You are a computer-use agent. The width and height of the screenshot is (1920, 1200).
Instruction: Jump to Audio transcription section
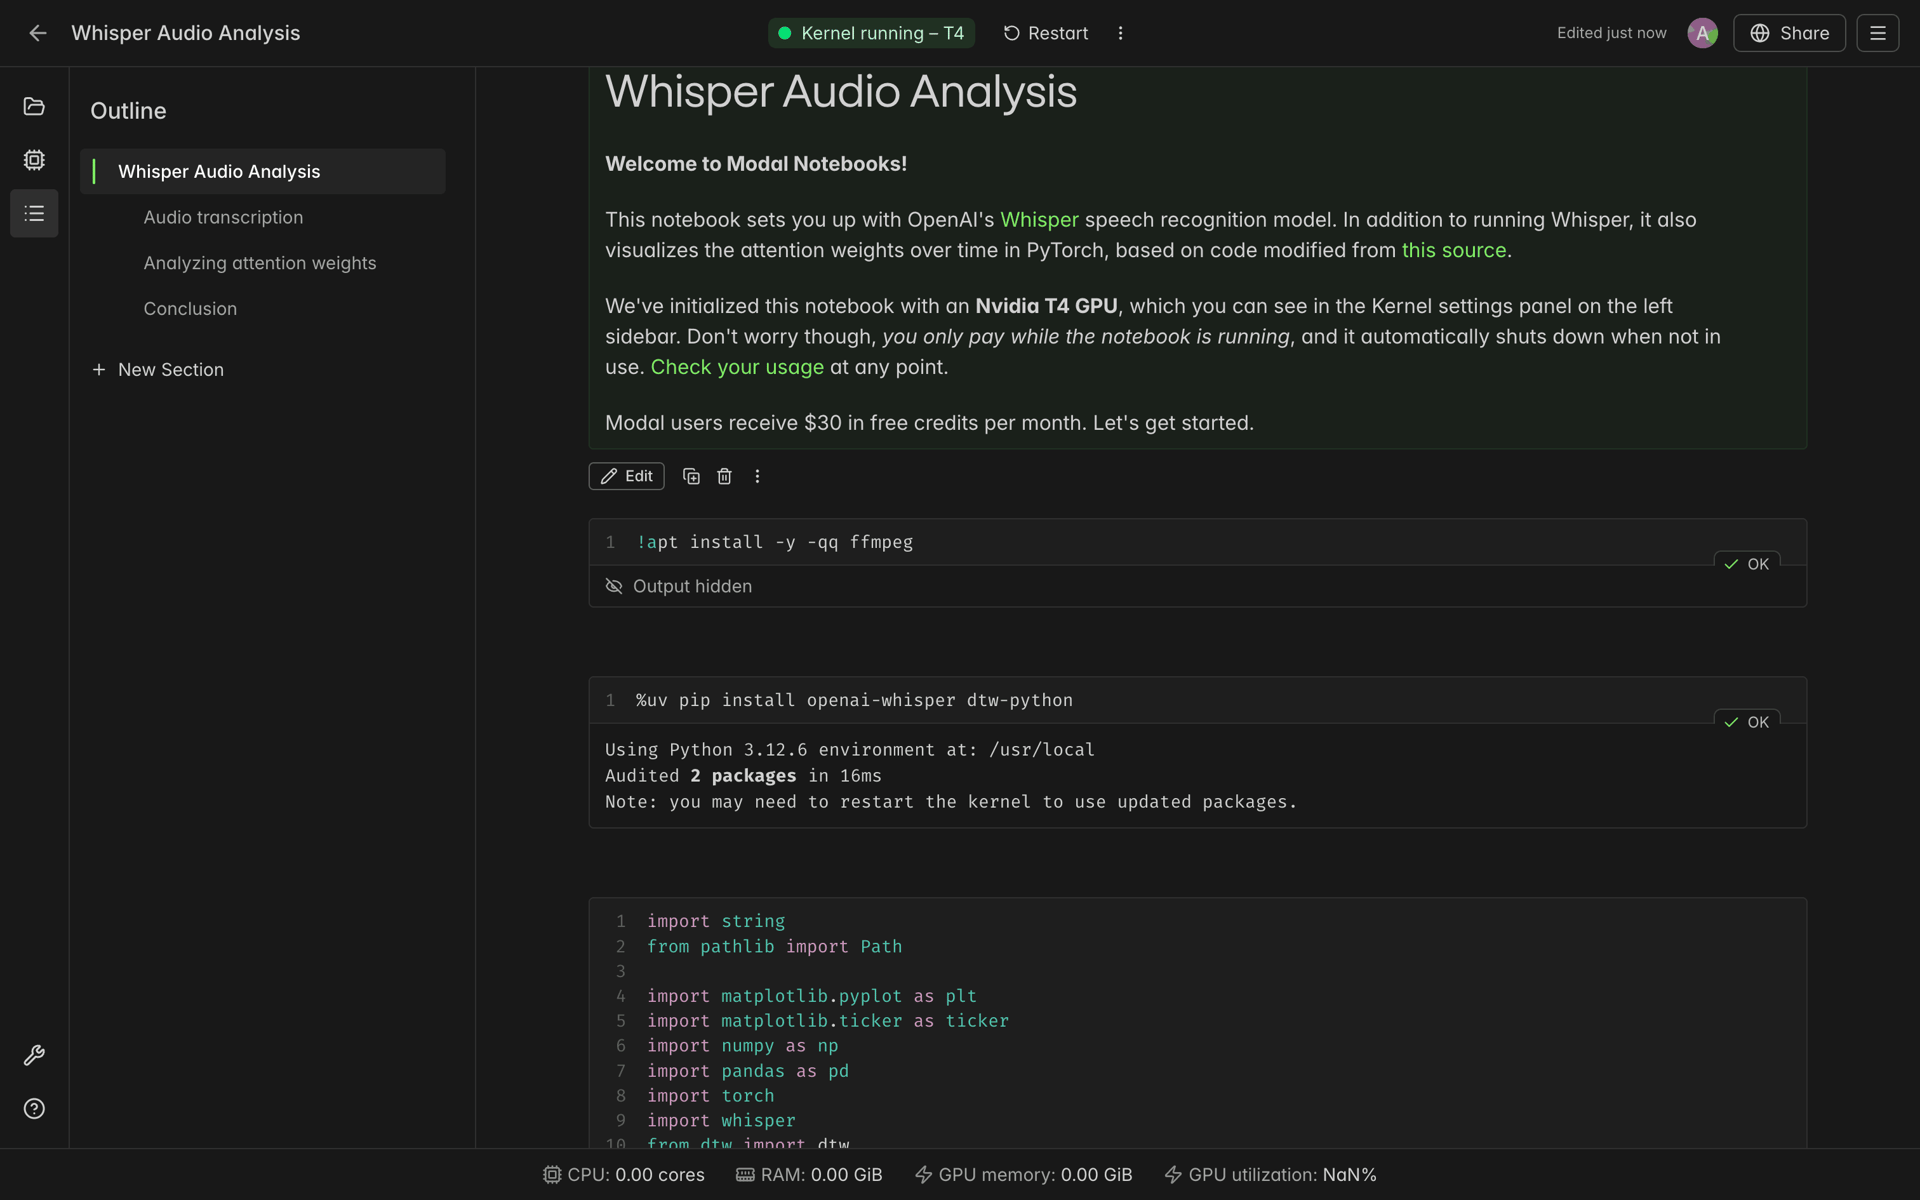click(x=223, y=217)
